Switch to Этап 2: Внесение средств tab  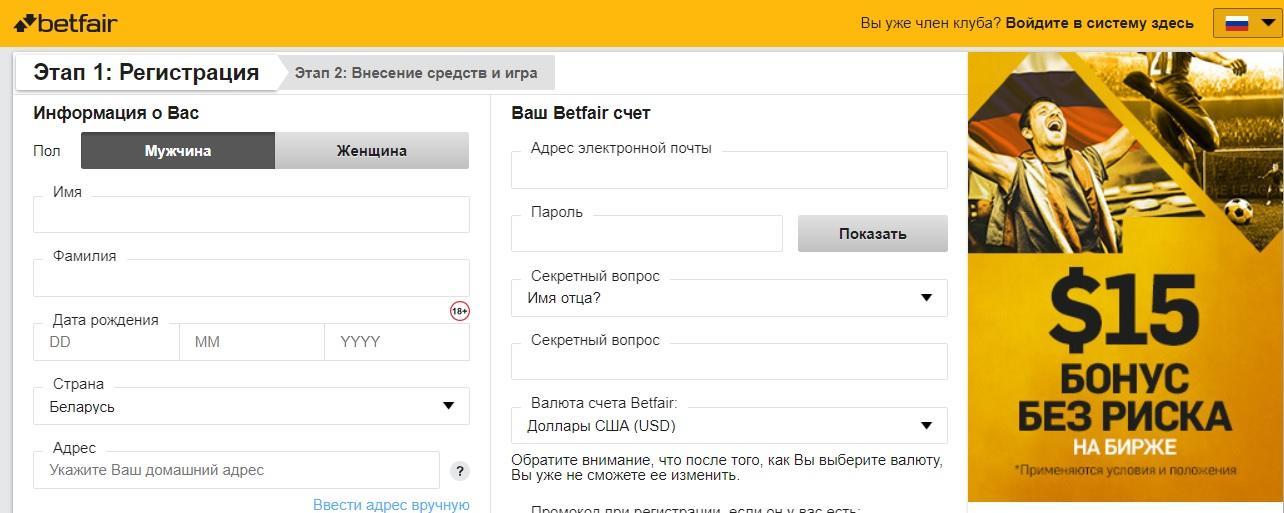click(415, 73)
